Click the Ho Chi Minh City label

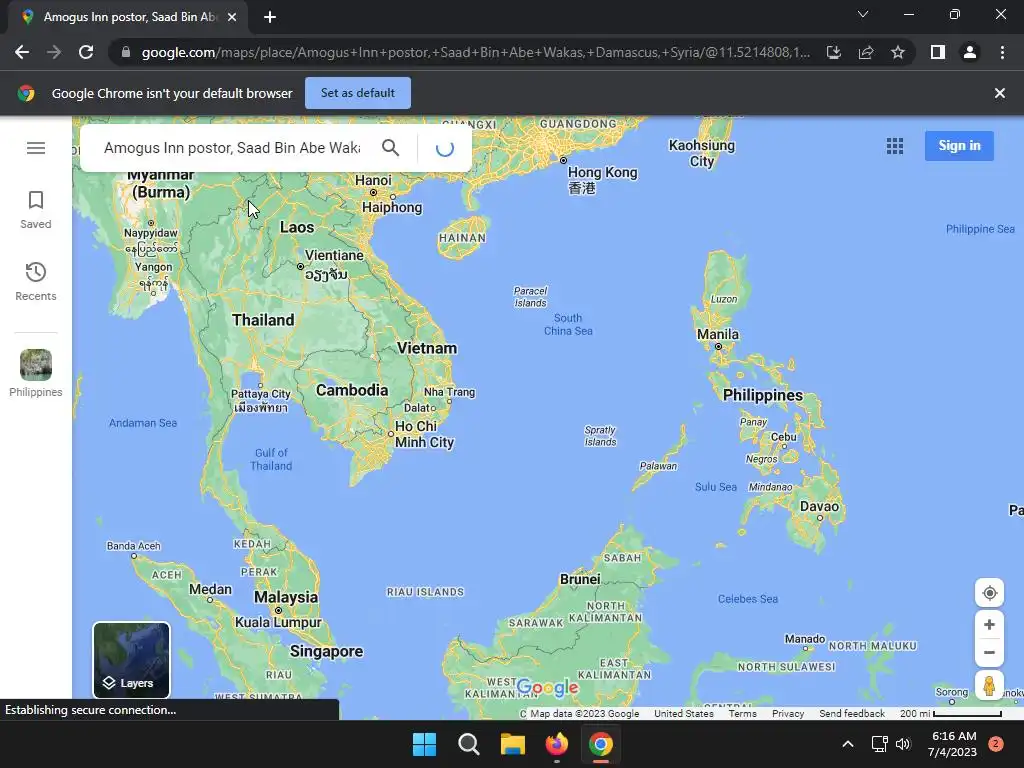pyautogui.click(x=424, y=434)
